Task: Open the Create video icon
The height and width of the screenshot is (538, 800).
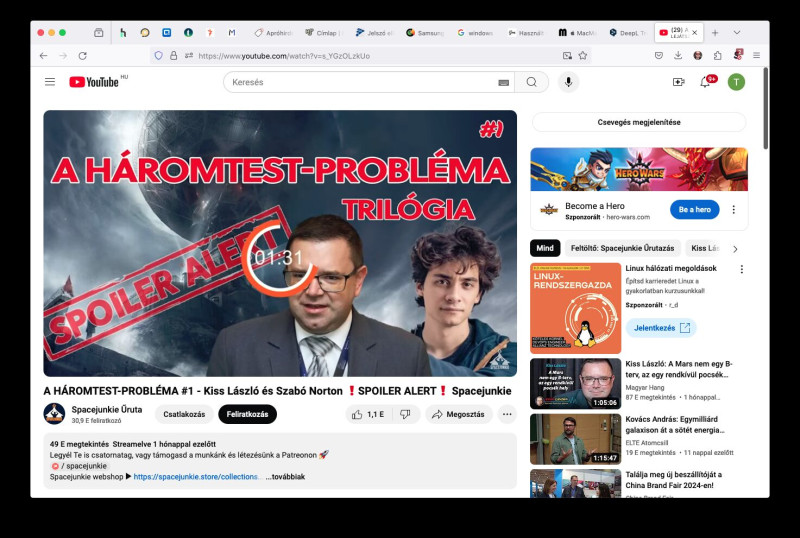Action: (x=678, y=82)
